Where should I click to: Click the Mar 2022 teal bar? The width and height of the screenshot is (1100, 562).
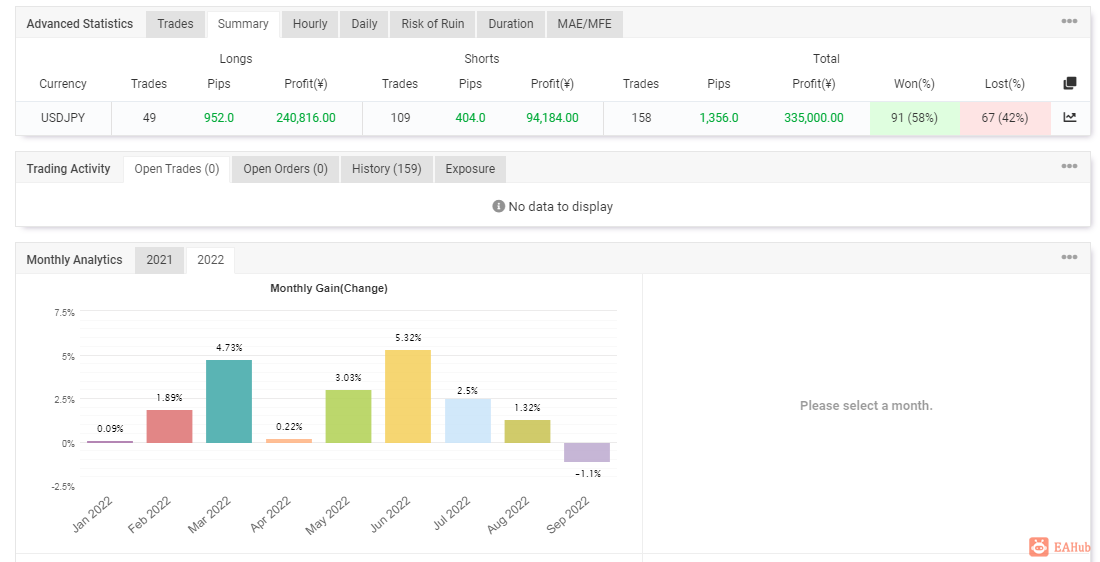[x=229, y=402]
